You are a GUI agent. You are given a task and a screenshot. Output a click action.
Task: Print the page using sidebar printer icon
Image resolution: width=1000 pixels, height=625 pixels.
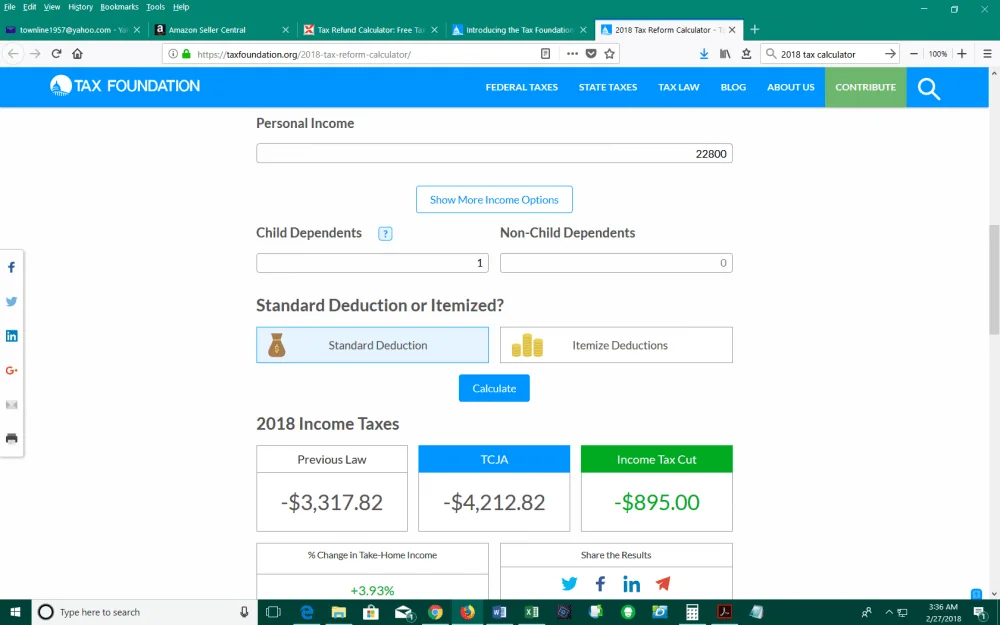[11, 439]
